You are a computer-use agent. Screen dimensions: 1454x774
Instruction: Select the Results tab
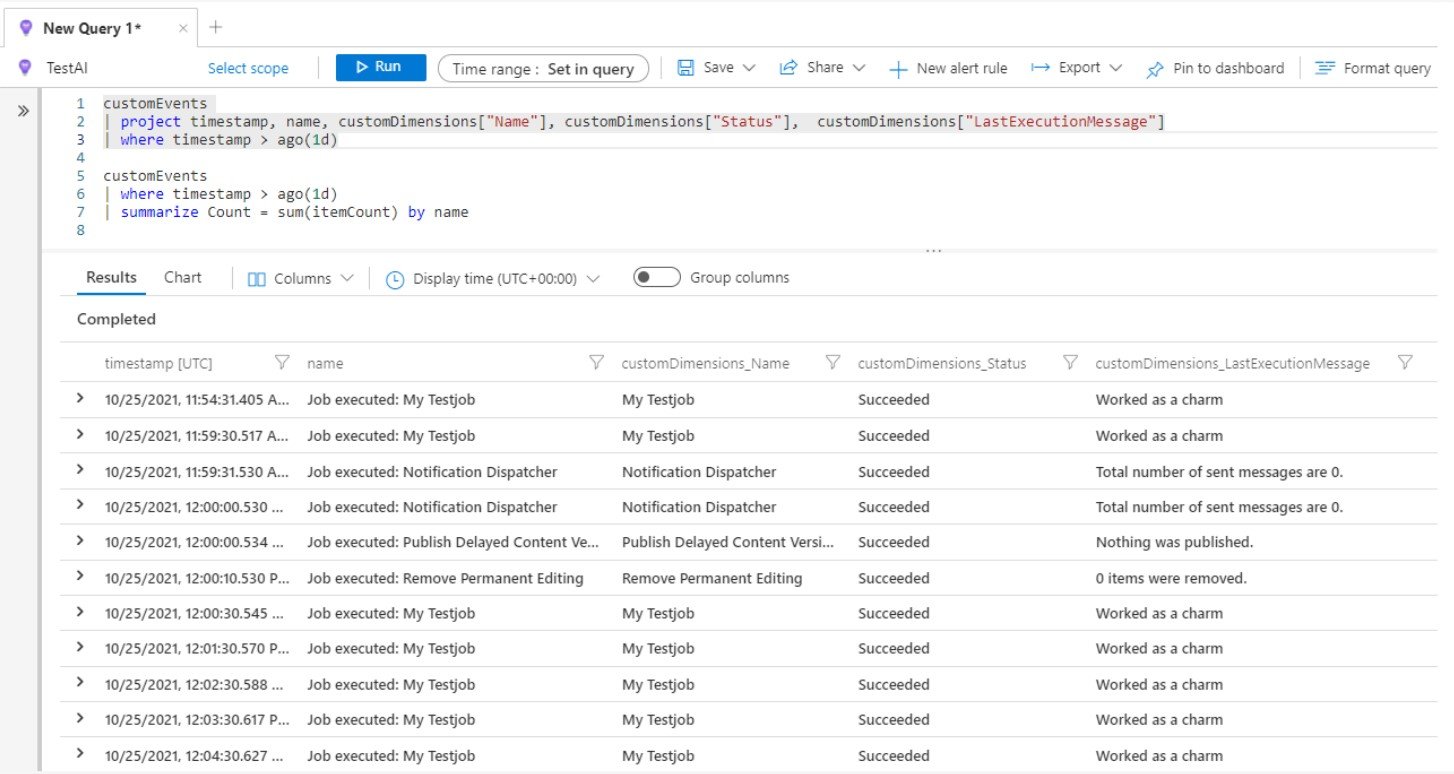pyautogui.click(x=111, y=278)
